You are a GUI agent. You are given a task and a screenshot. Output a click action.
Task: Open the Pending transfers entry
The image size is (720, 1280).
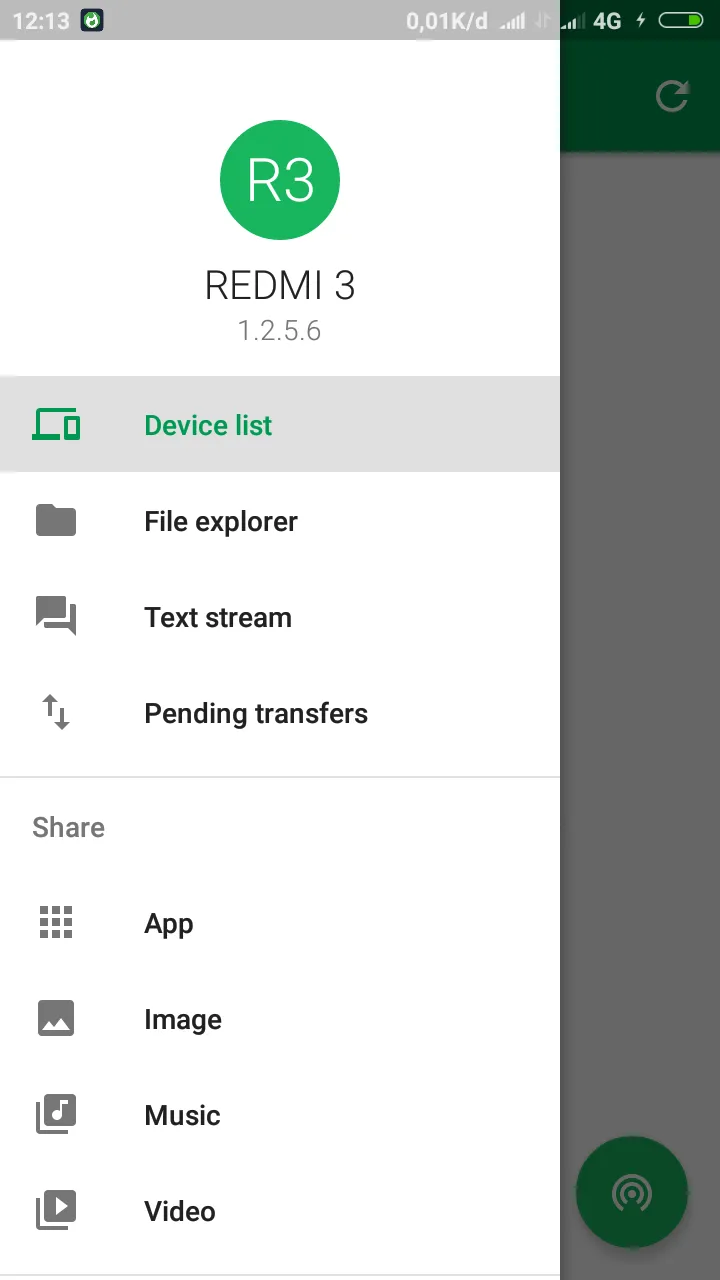click(x=280, y=713)
